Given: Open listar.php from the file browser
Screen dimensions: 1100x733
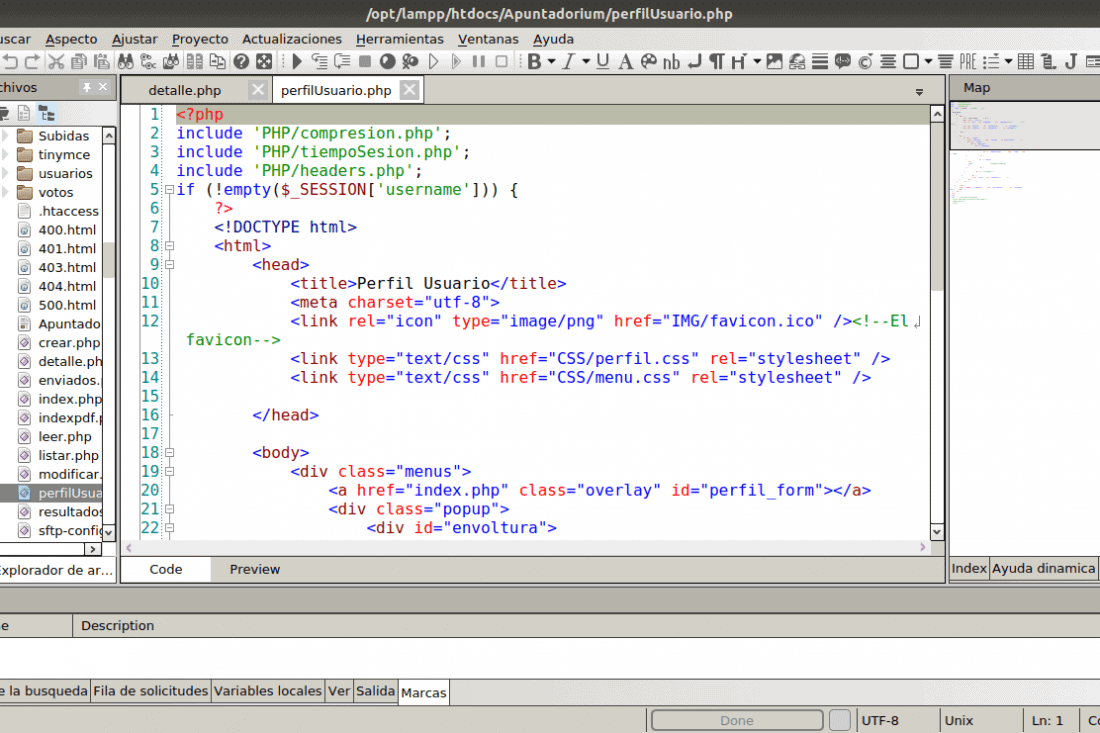Looking at the screenshot, I should click(x=60, y=455).
